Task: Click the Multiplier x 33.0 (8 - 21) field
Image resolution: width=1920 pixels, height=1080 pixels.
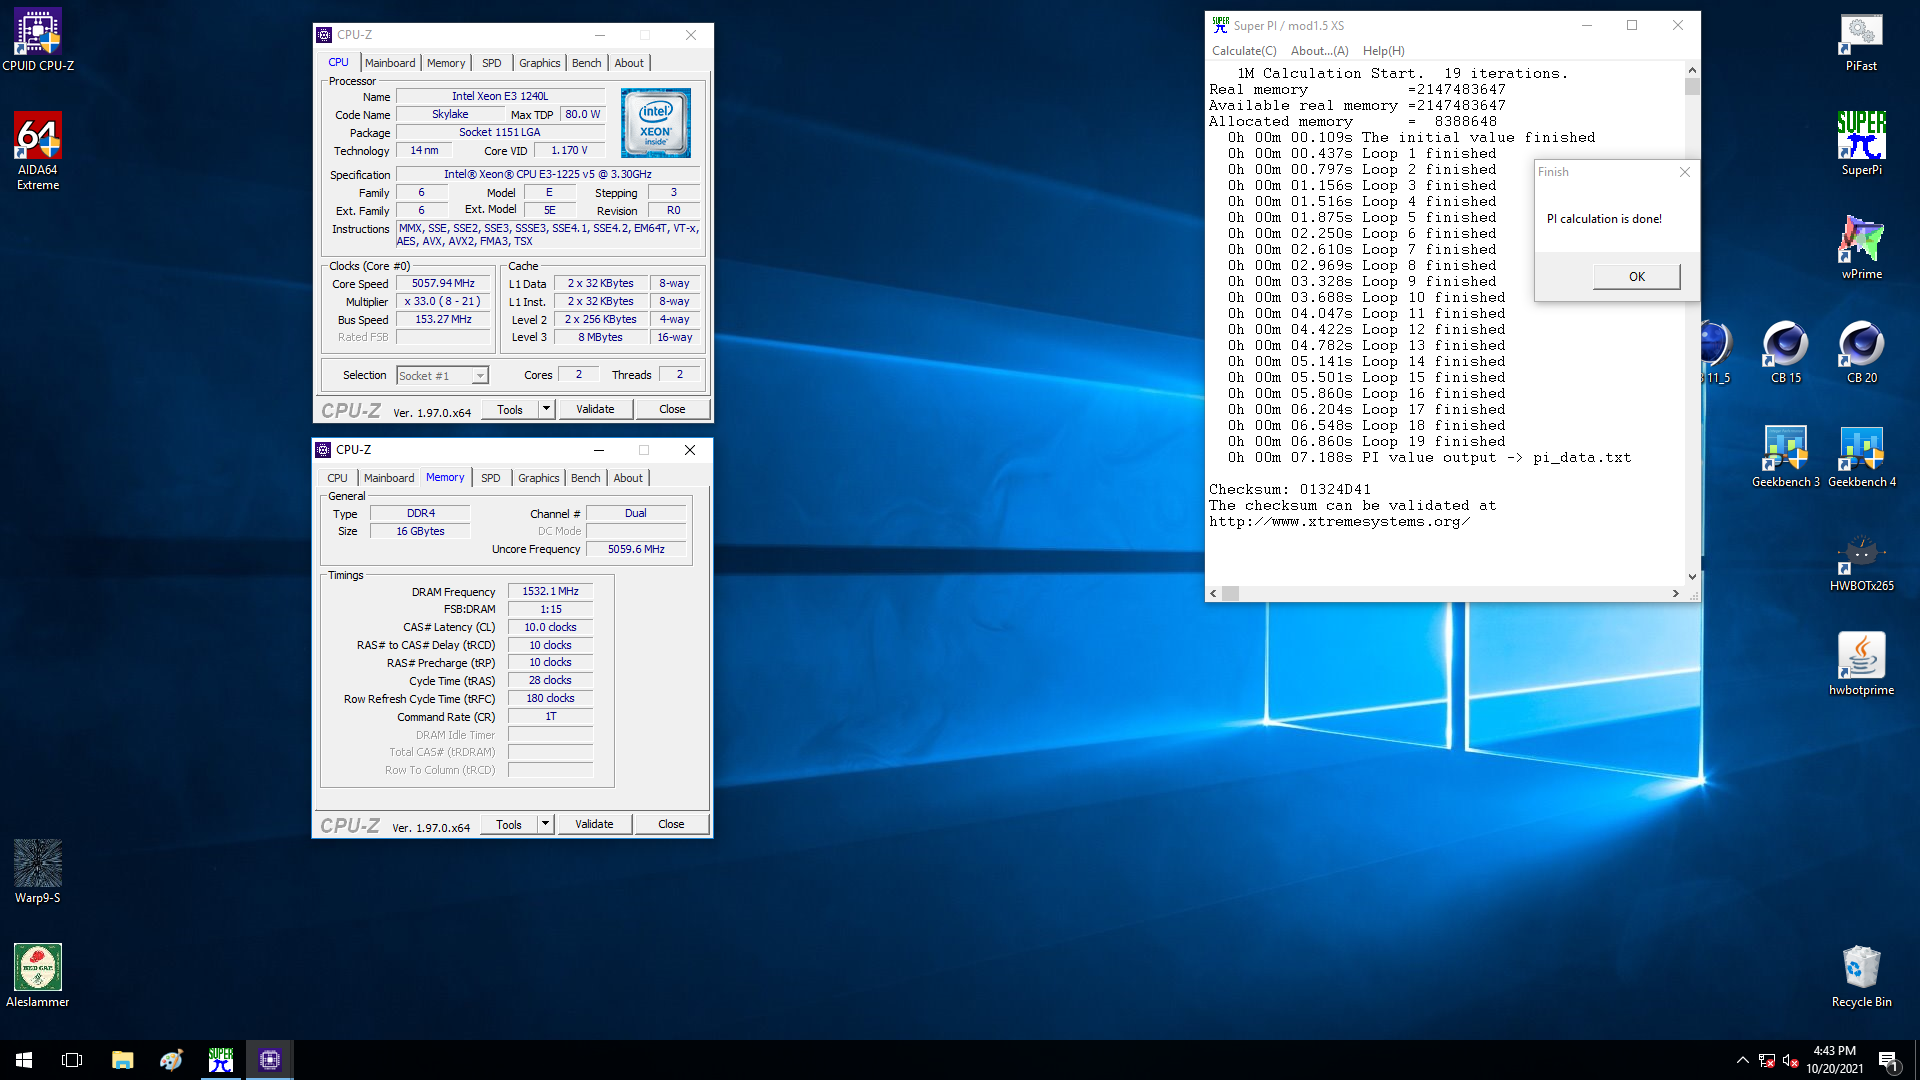Action: (x=443, y=302)
